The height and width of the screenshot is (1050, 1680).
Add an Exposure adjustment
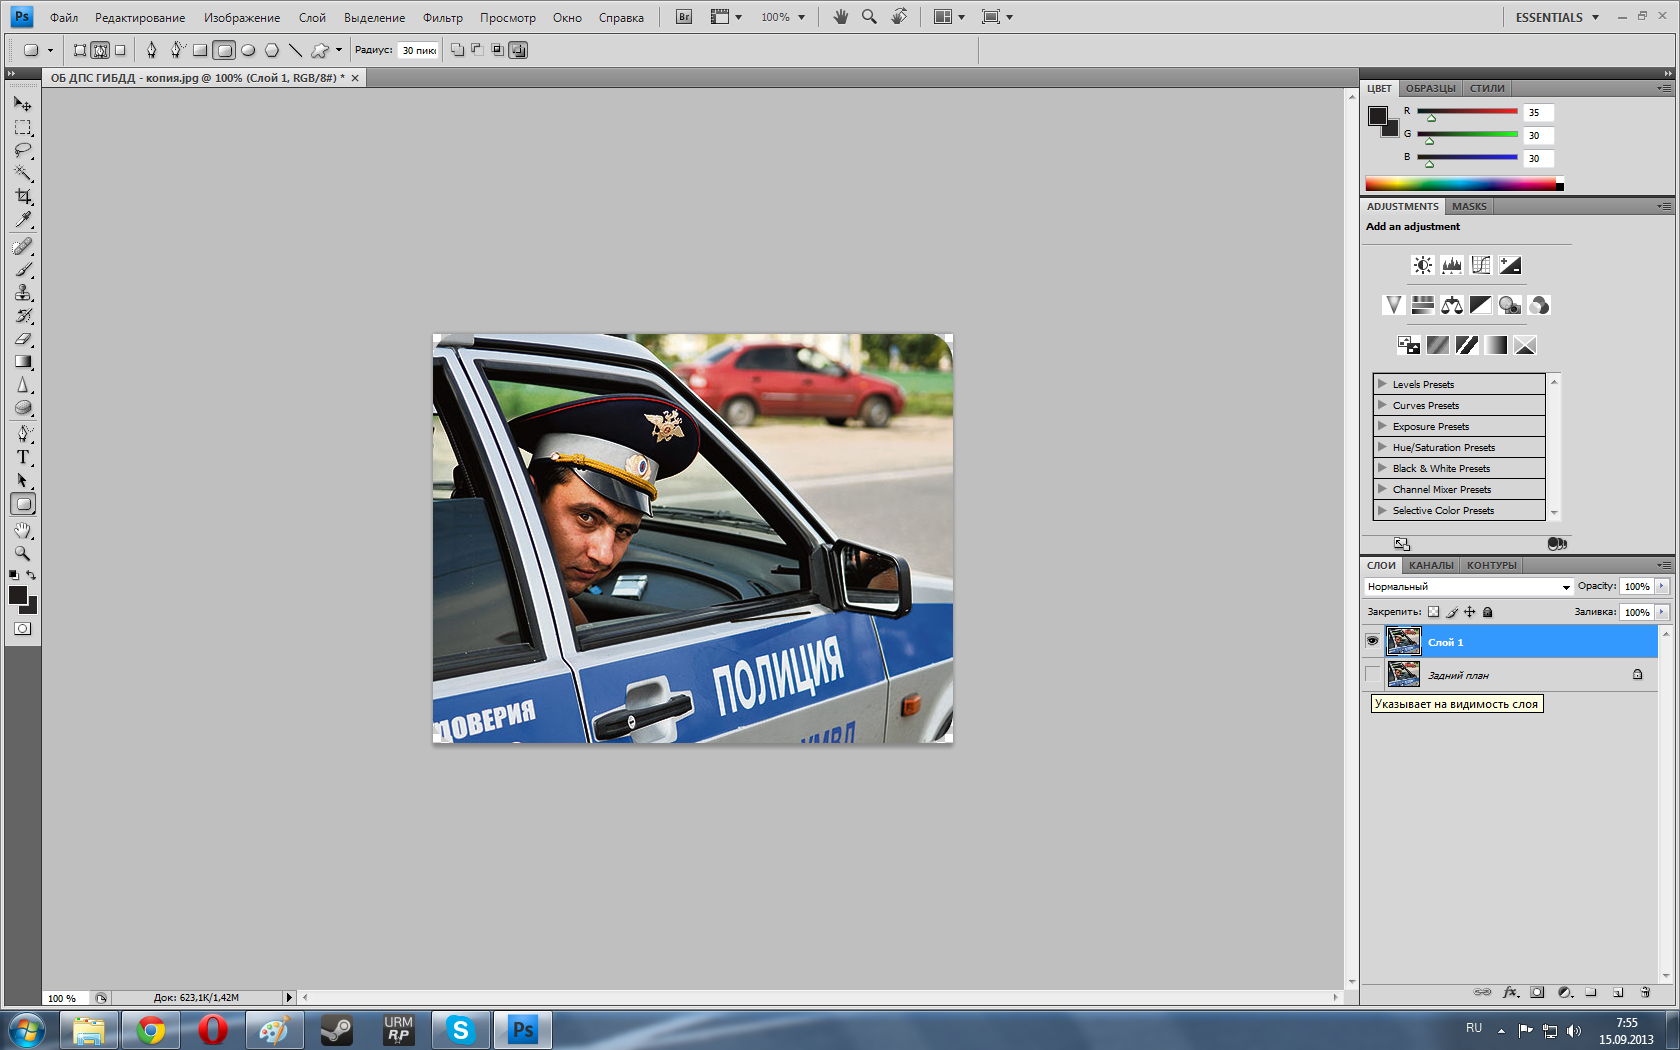[x=1510, y=265]
